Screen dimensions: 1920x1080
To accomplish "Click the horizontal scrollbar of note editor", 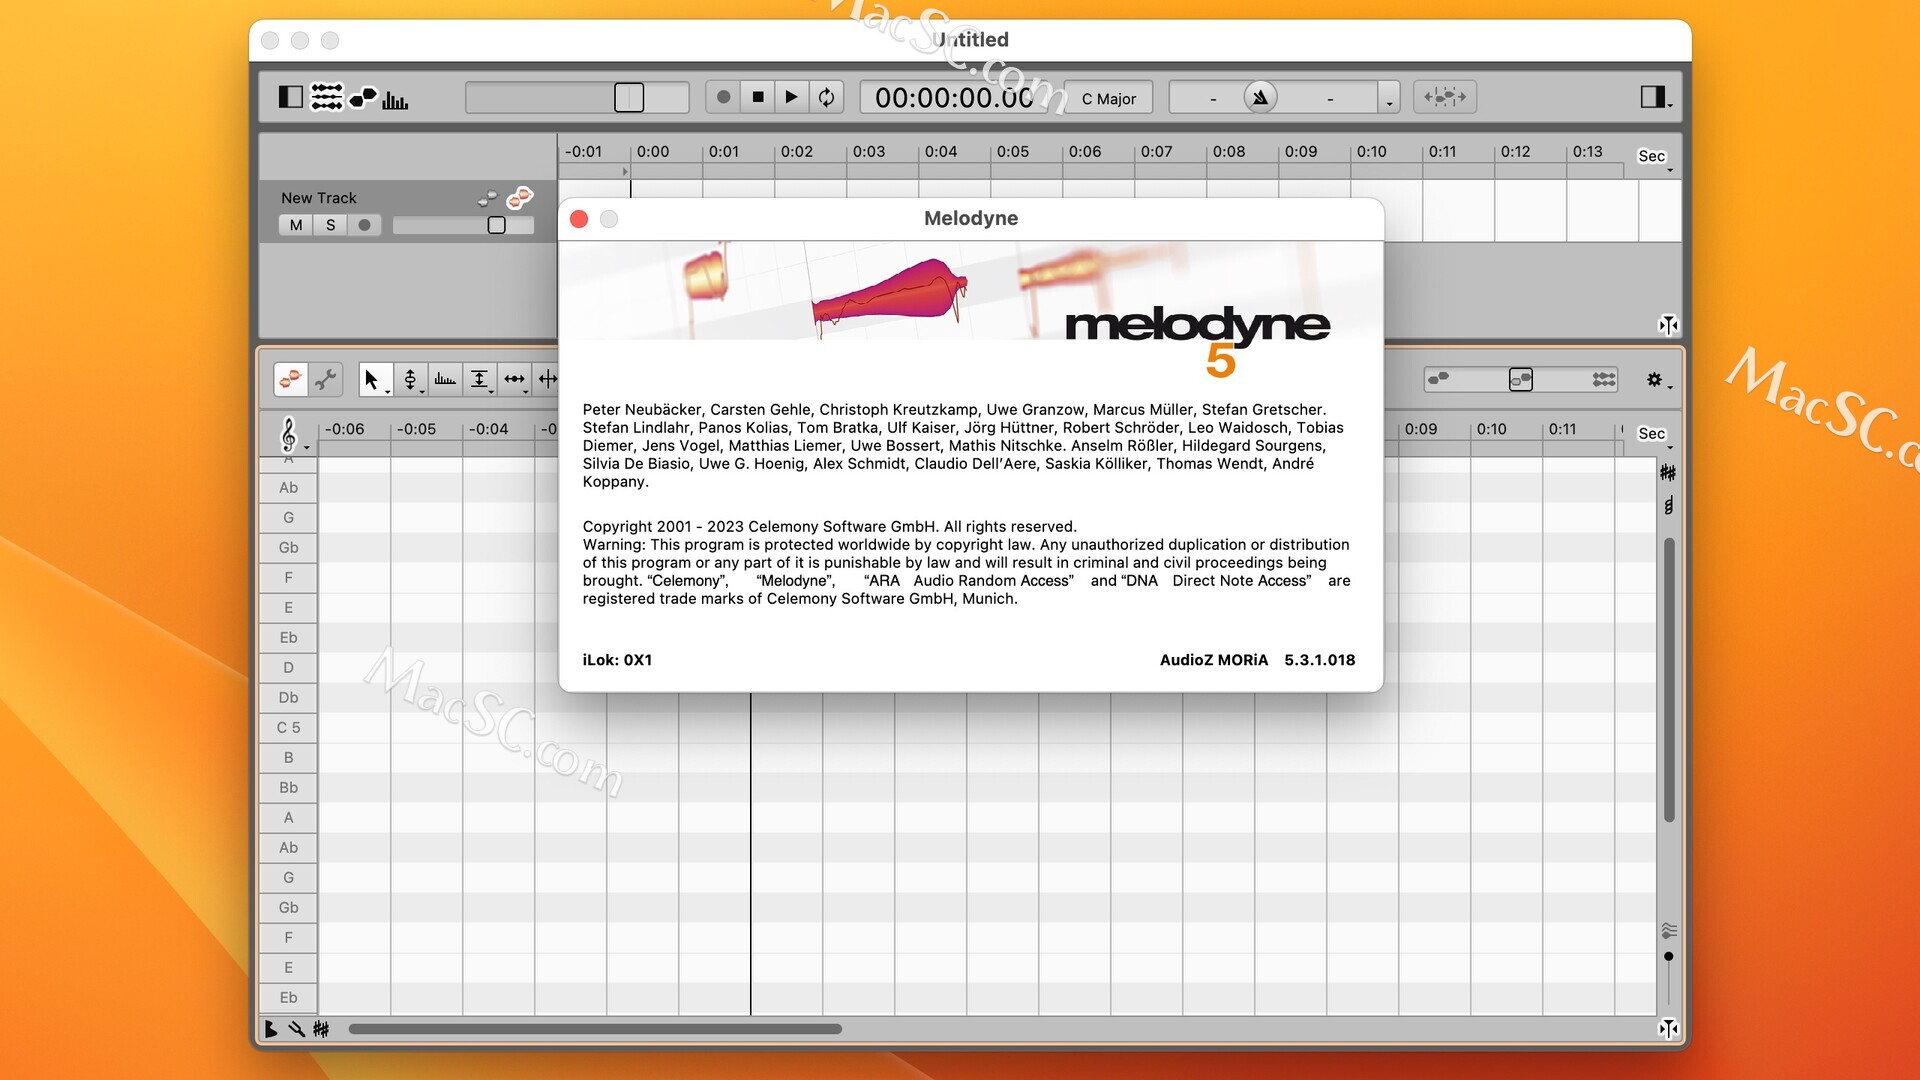I will (595, 1028).
